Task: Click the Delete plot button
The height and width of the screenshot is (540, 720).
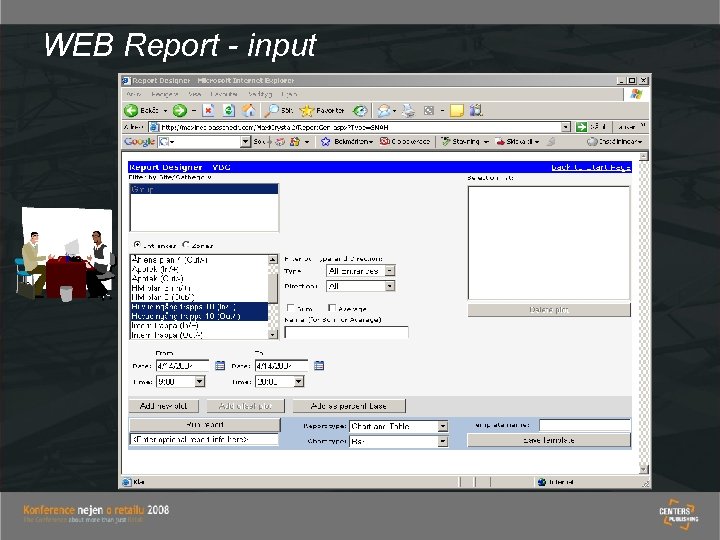Action: 549,310
